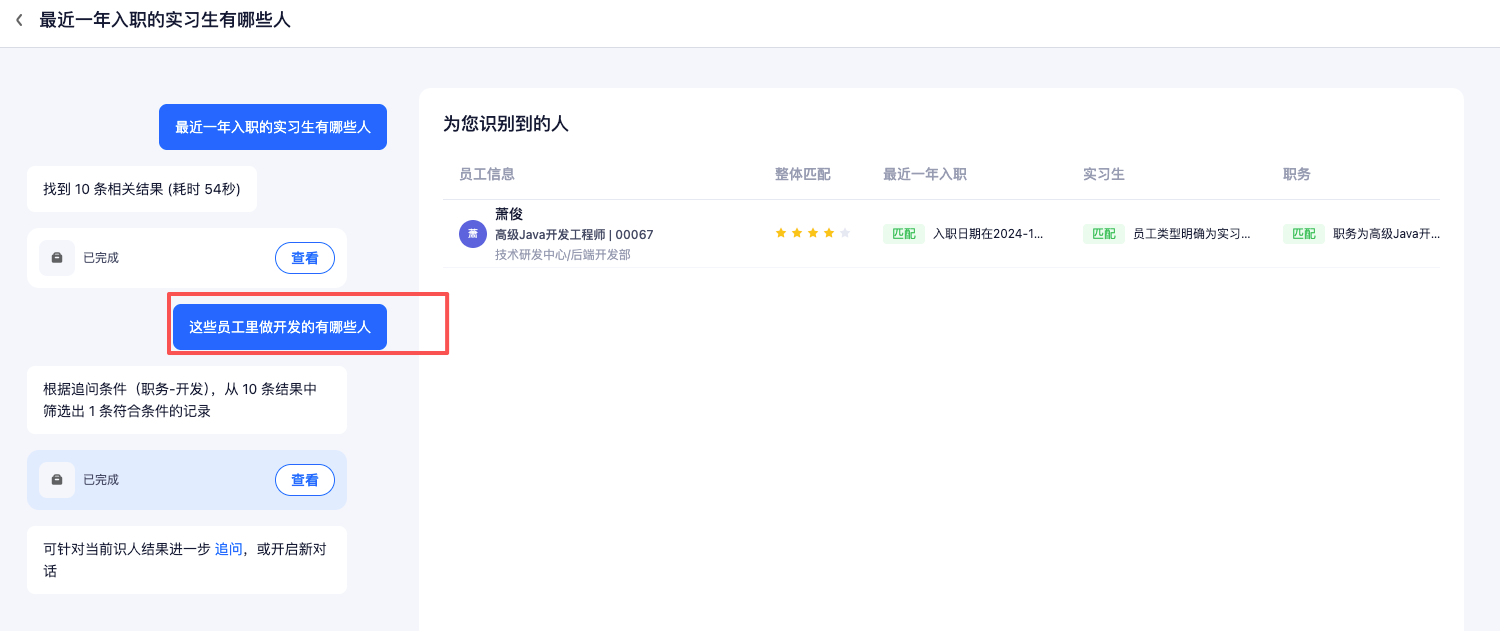Click the employee name 萧俊
This screenshot has height=631, width=1500.
pyautogui.click(x=509, y=214)
